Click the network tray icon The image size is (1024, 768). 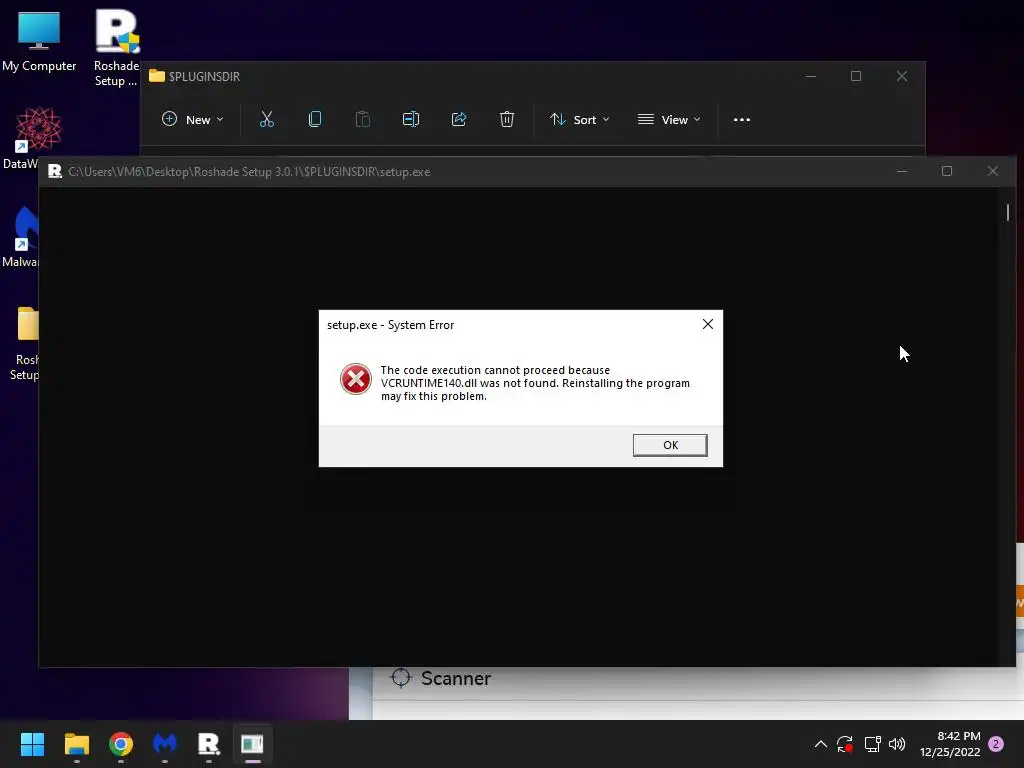pos(872,744)
